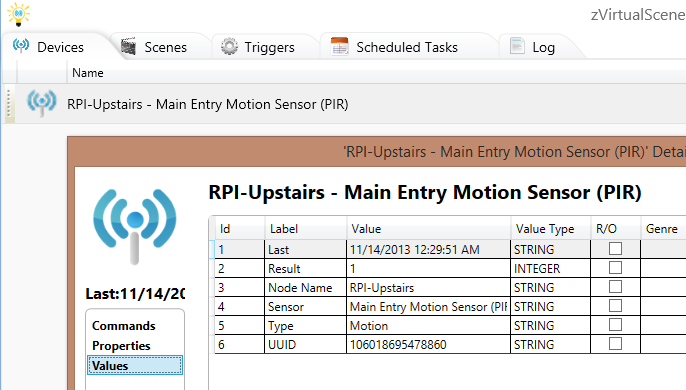This screenshot has height=390, width=686.
Task: Click the zVirtualScenes lightbulb app icon
Action: point(18,14)
